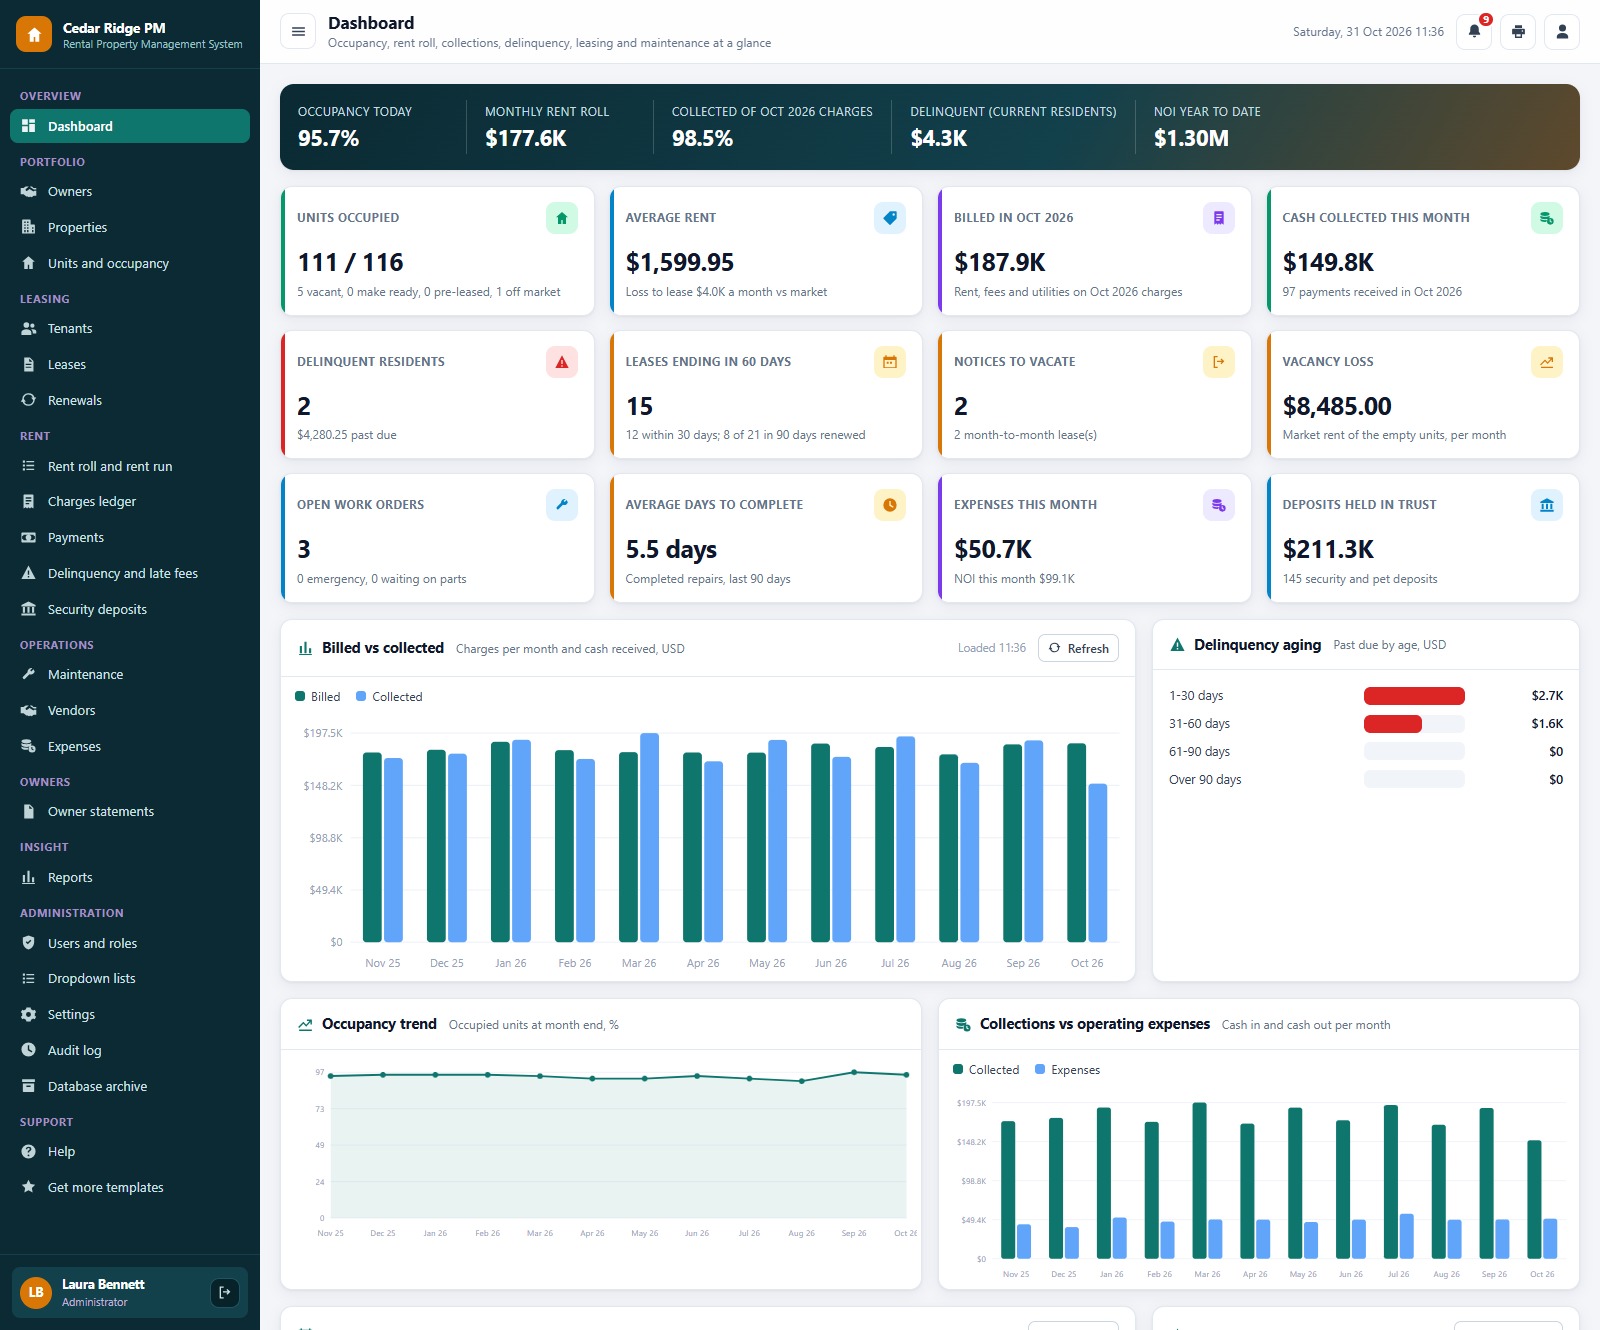This screenshot has width=1600, height=1330.
Task: Click the Oct 26 collected bar in Billed chart
Action: 1098,863
